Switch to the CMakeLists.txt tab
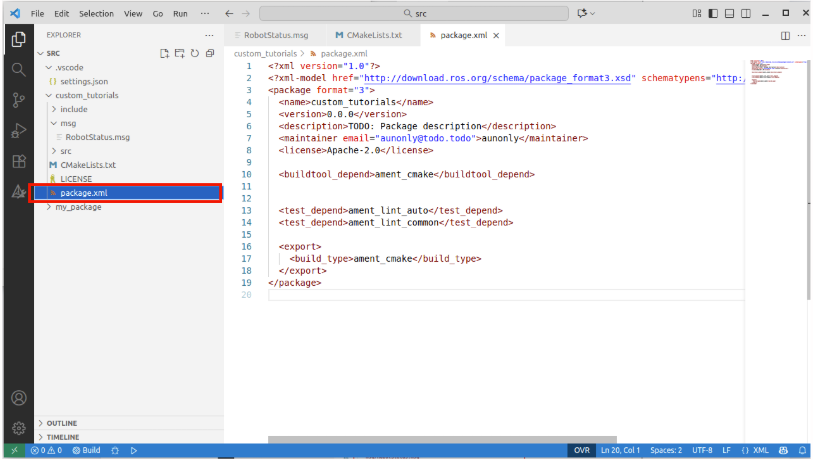The height and width of the screenshot is (460, 813). click(368, 35)
